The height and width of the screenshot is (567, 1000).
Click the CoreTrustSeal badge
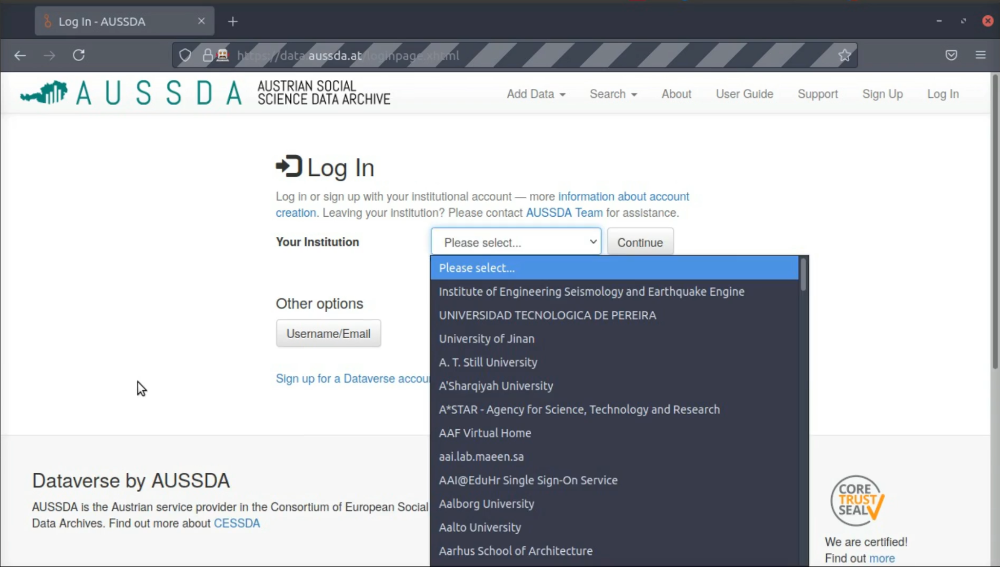pyautogui.click(x=857, y=500)
